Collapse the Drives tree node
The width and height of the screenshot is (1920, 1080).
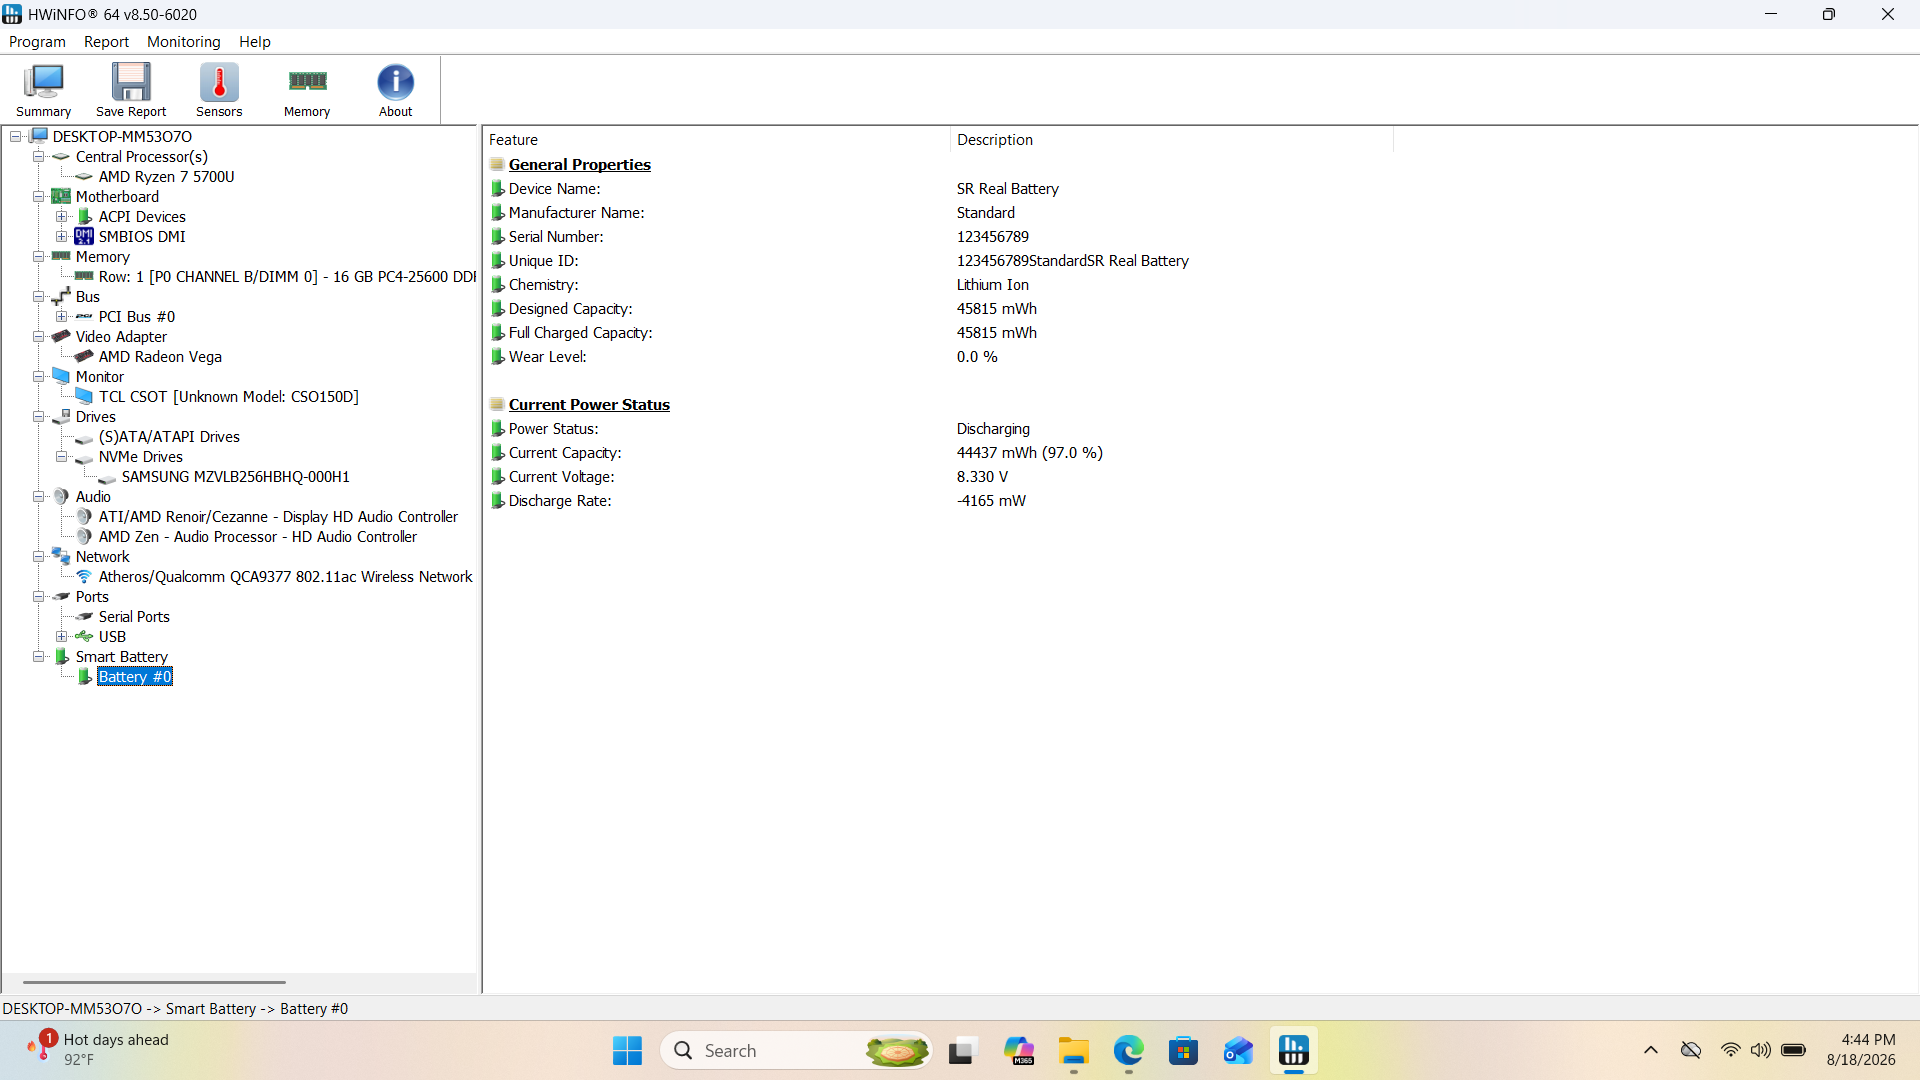coord(38,416)
